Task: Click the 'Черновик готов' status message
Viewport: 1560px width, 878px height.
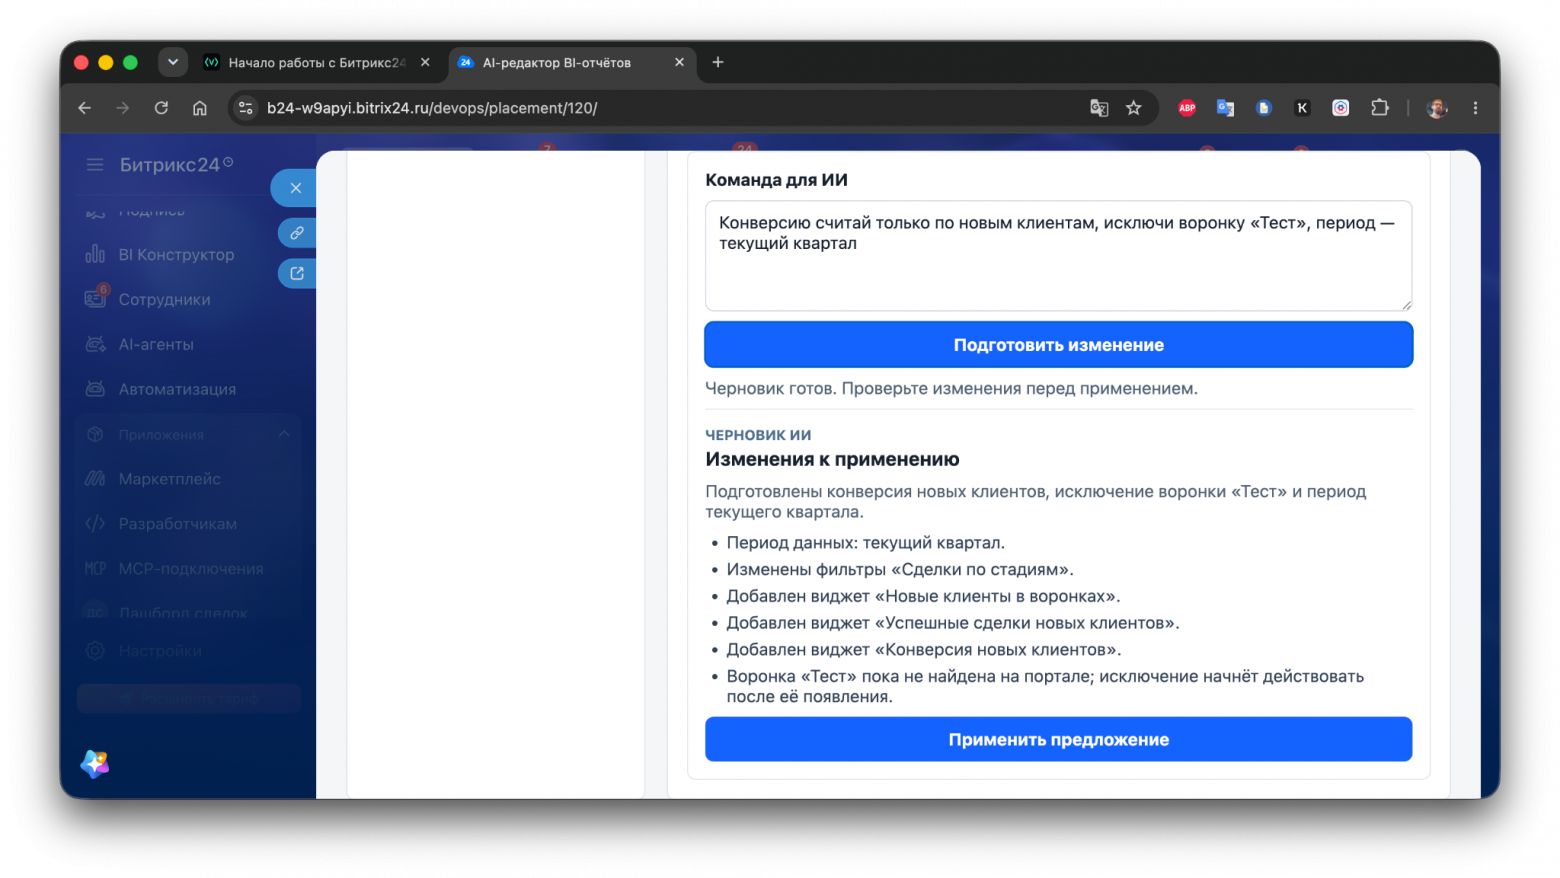Action: pyautogui.click(x=951, y=389)
